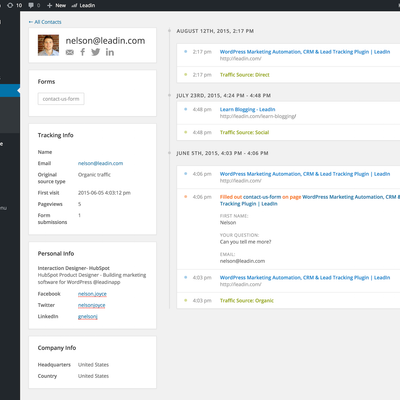Open the 4:06 pm WordPress Marketing Automation page link
The image size is (400, 400).
305,174
